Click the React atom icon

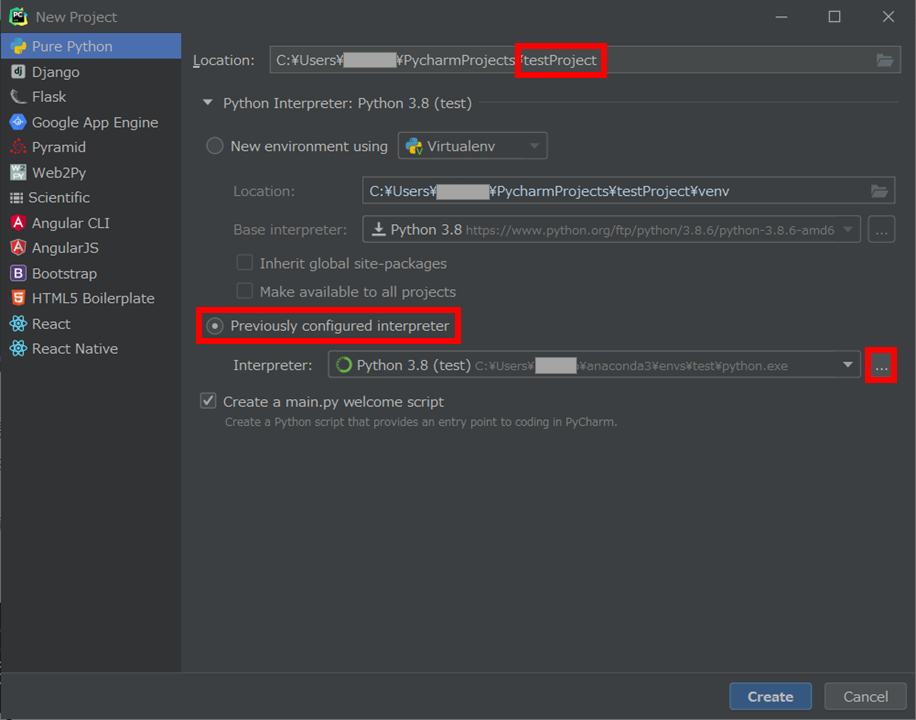[18, 324]
